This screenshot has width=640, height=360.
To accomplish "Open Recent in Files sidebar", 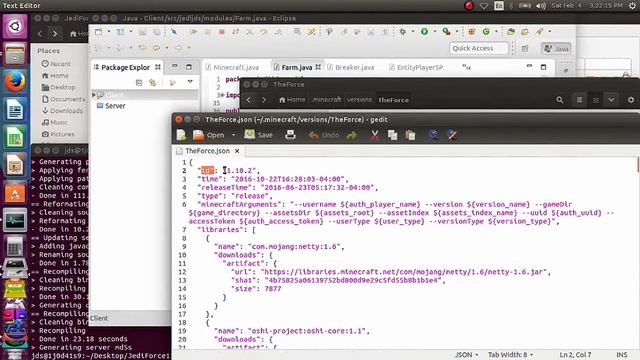I will tap(56, 64).
